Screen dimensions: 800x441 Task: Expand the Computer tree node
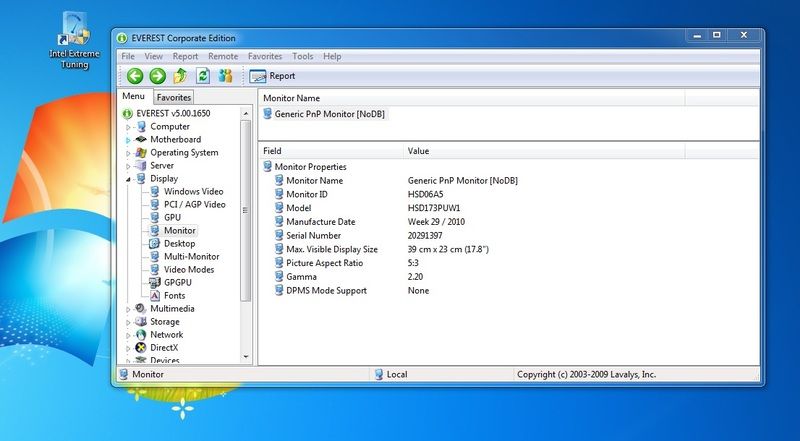pyautogui.click(x=128, y=127)
